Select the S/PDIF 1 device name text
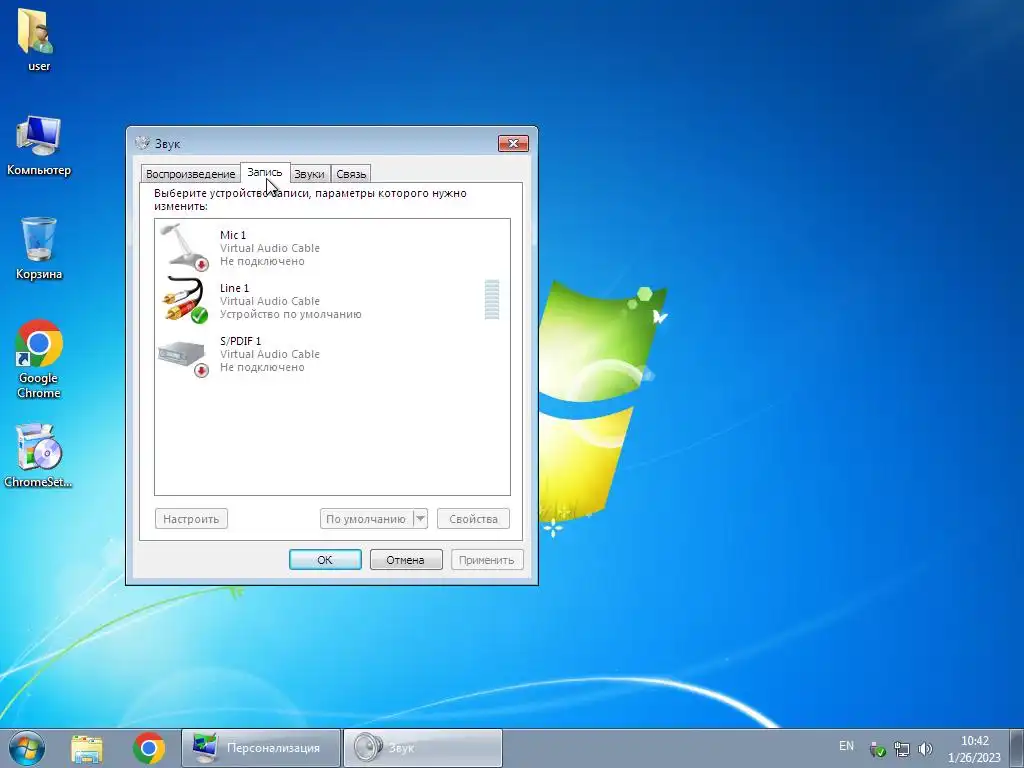Screen dimensions: 1024x768 240,341
